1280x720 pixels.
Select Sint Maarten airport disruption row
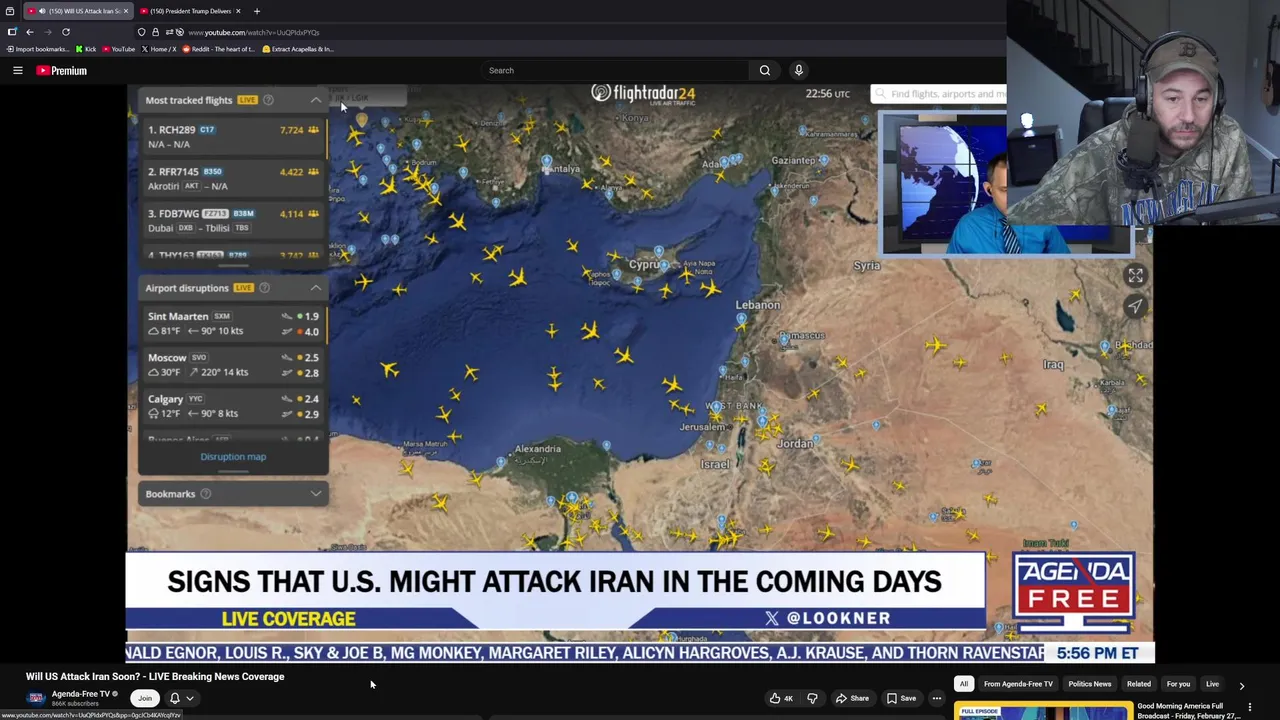coord(233,323)
